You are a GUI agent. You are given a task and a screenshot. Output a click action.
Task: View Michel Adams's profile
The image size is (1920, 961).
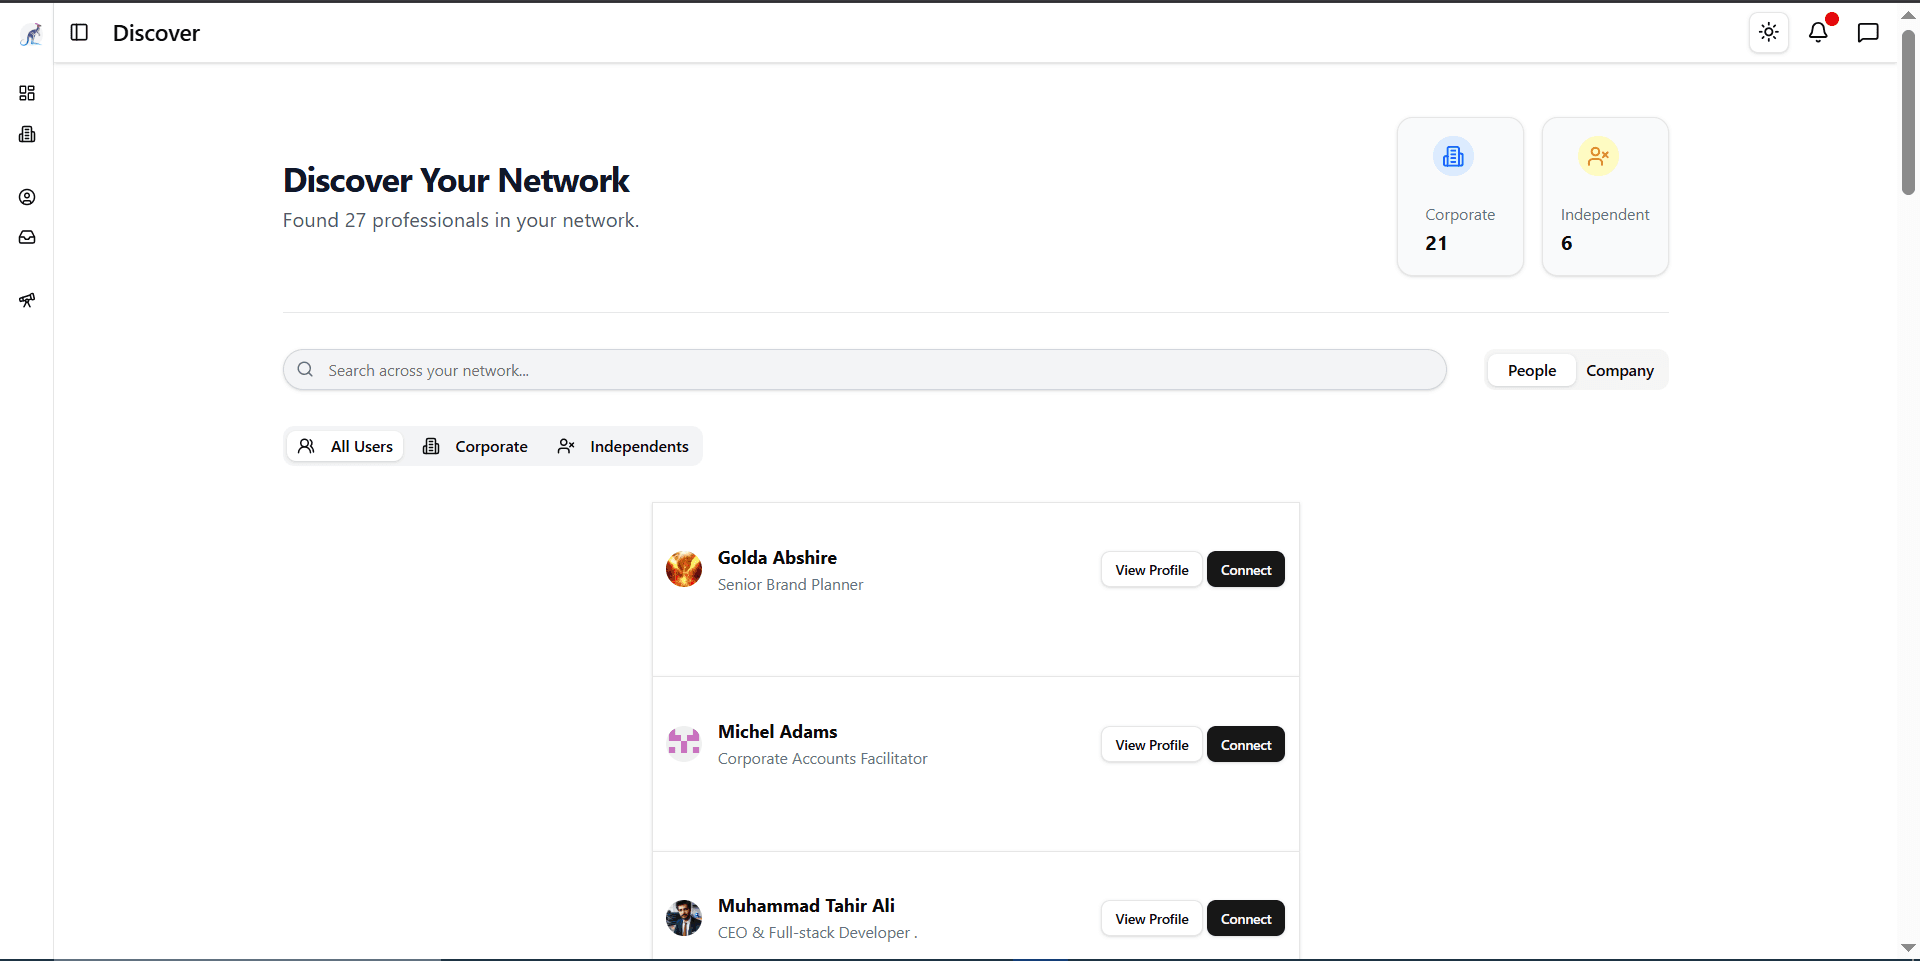click(x=1151, y=744)
